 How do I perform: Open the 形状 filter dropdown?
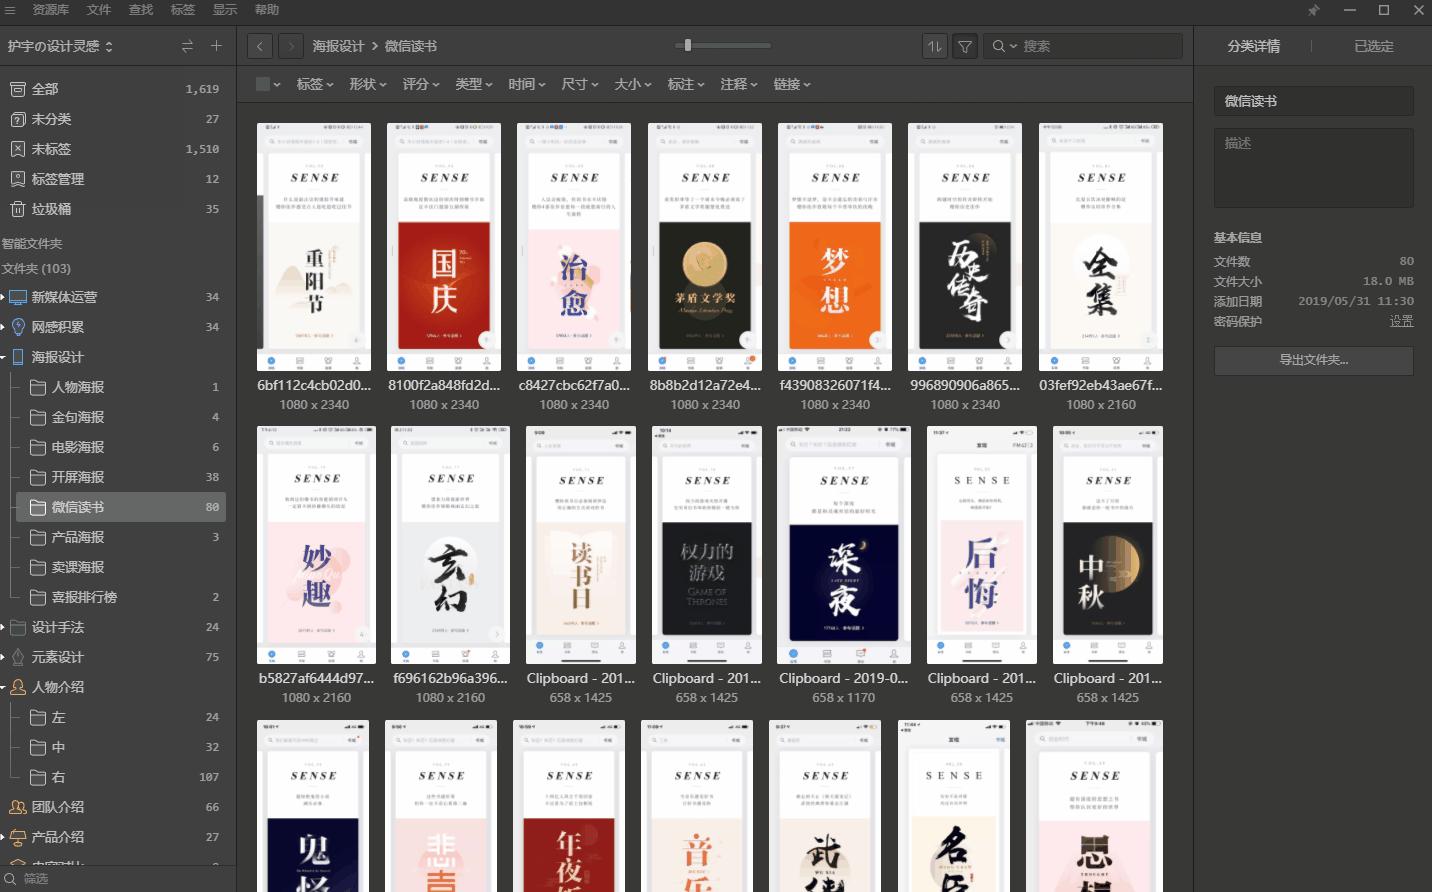(x=367, y=84)
